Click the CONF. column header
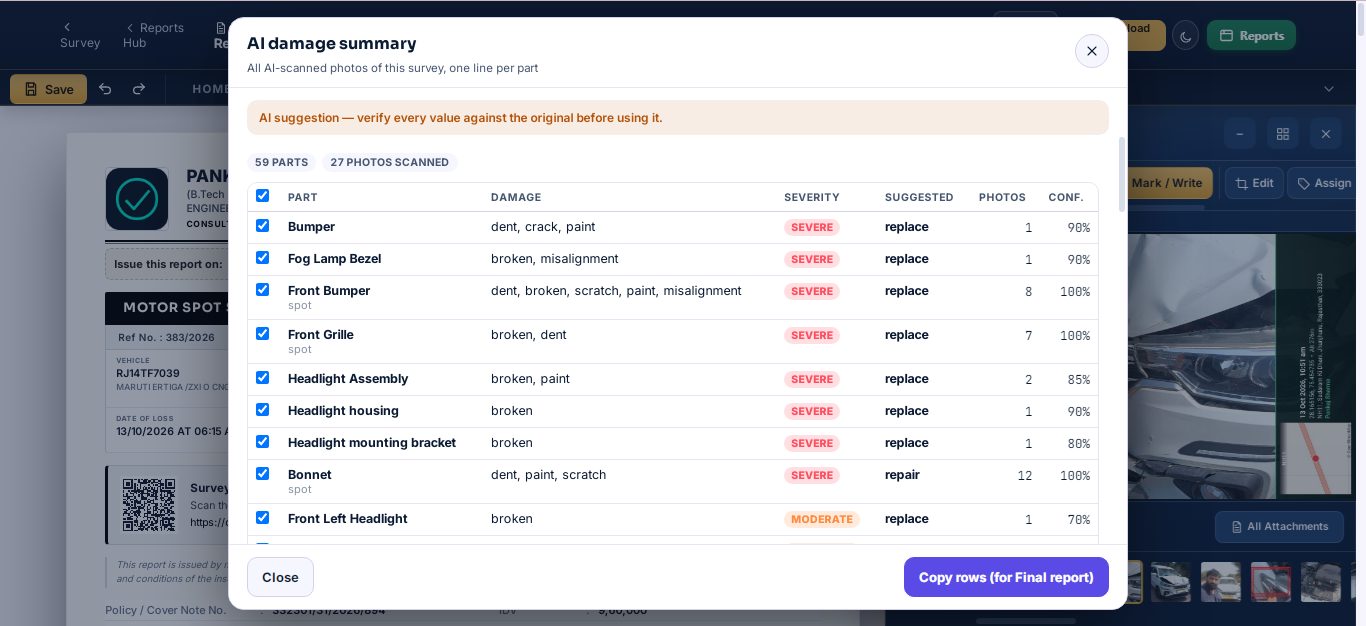Viewport: 1366px width, 626px height. (1066, 198)
